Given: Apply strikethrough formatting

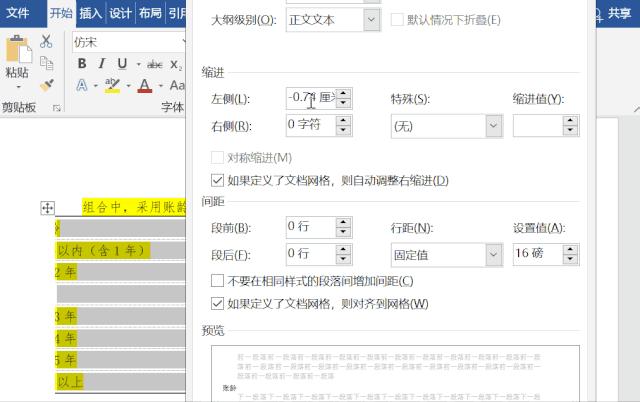Looking at the screenshot, I should pyautogui.click(x=155, y=64).
